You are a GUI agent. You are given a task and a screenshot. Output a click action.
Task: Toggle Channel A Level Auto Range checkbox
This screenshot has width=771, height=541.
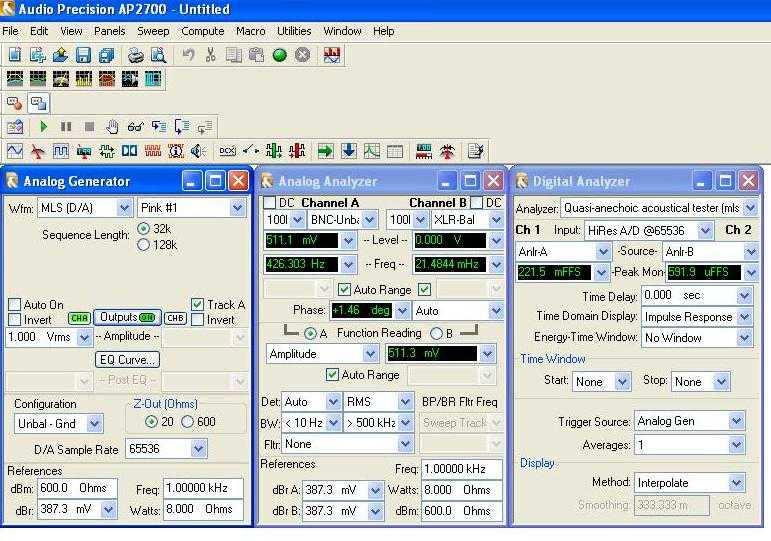[344, 290]
